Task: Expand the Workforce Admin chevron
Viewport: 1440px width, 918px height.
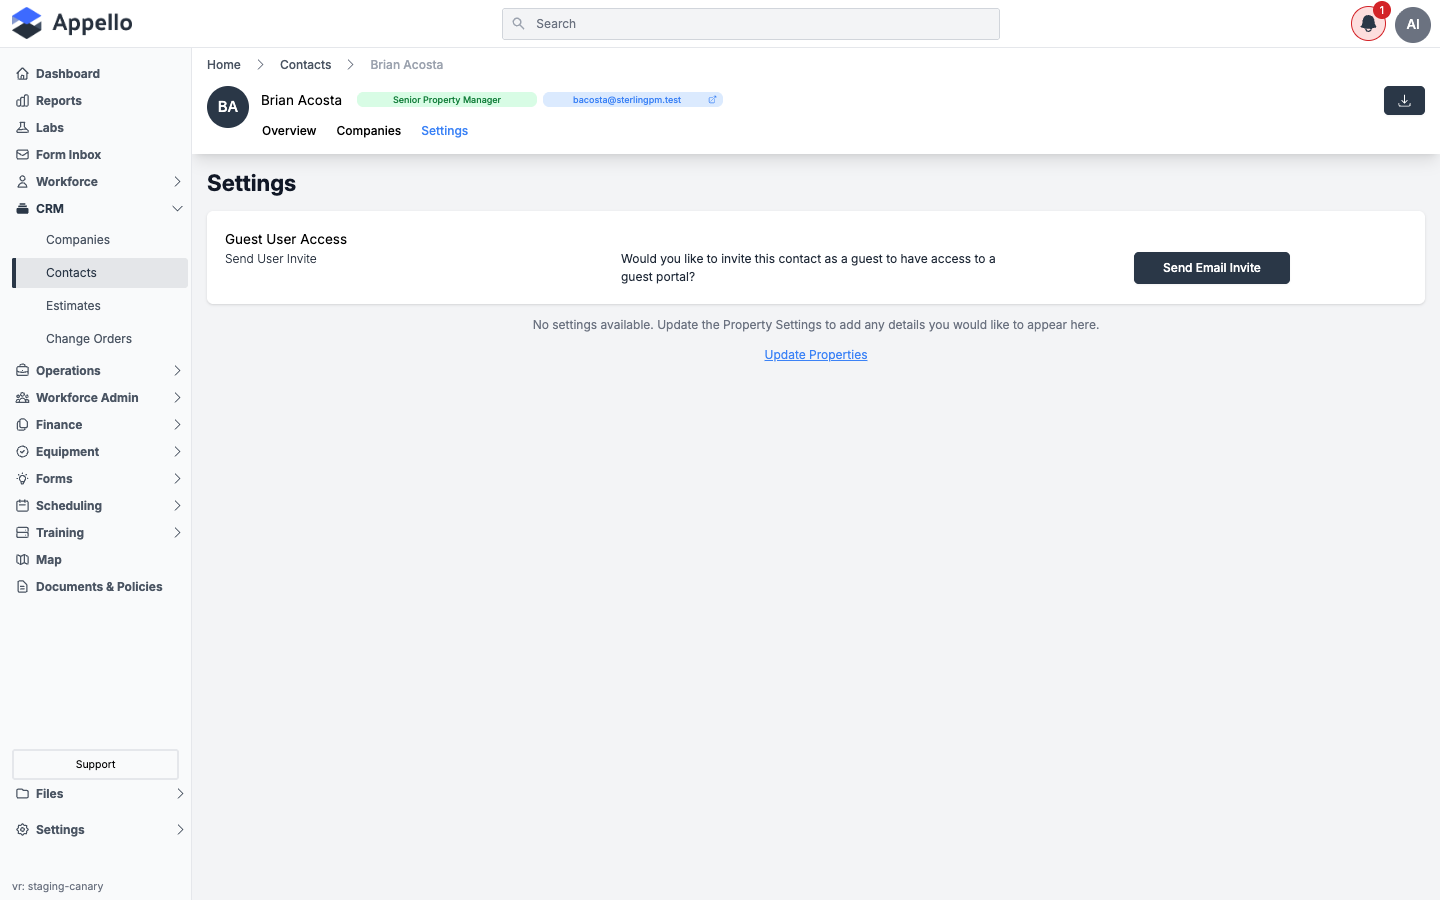Action: 177,398
